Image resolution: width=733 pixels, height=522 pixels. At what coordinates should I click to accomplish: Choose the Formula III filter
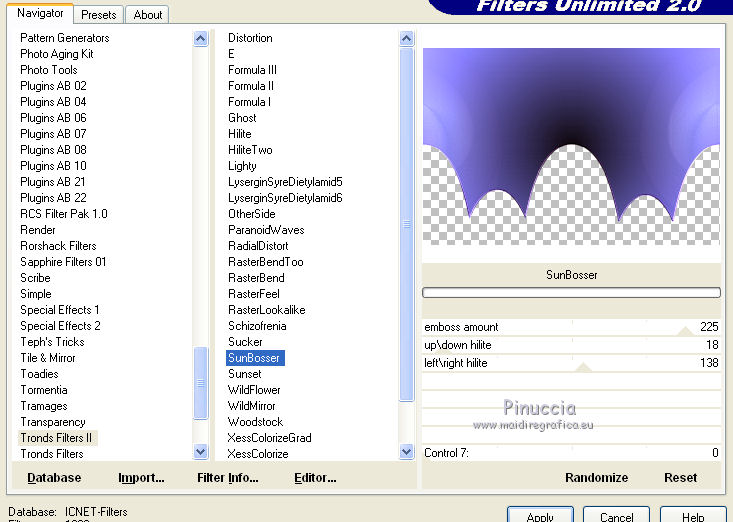coord(252,70)
